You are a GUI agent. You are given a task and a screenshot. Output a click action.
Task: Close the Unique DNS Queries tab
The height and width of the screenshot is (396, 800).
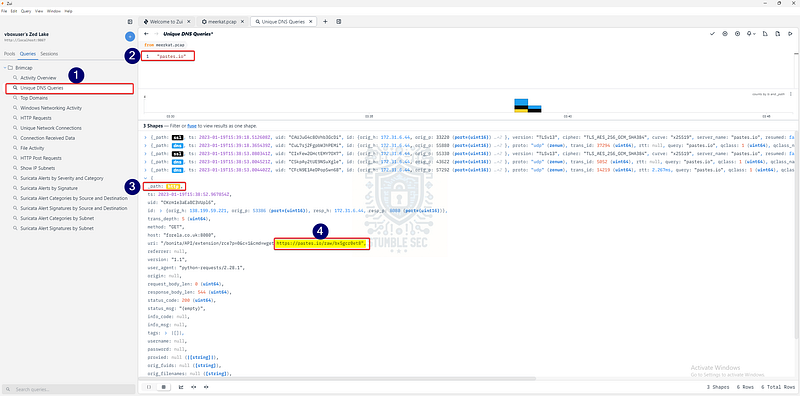(311, 22)
